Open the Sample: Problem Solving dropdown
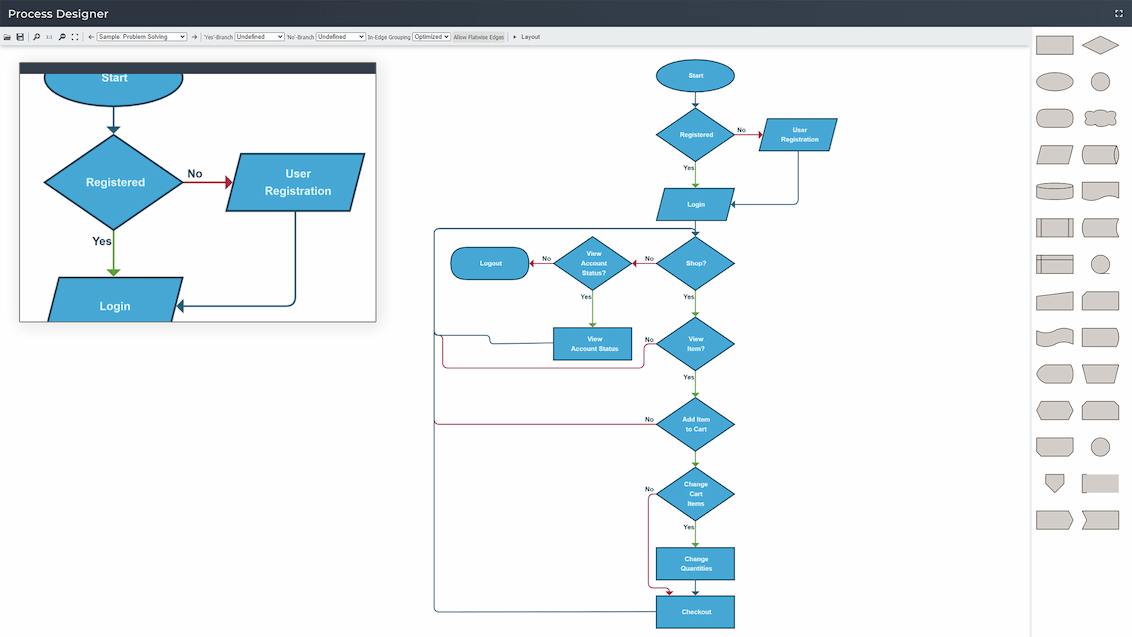Viewport: 1132px width, 637px height. tap(140, 36)
